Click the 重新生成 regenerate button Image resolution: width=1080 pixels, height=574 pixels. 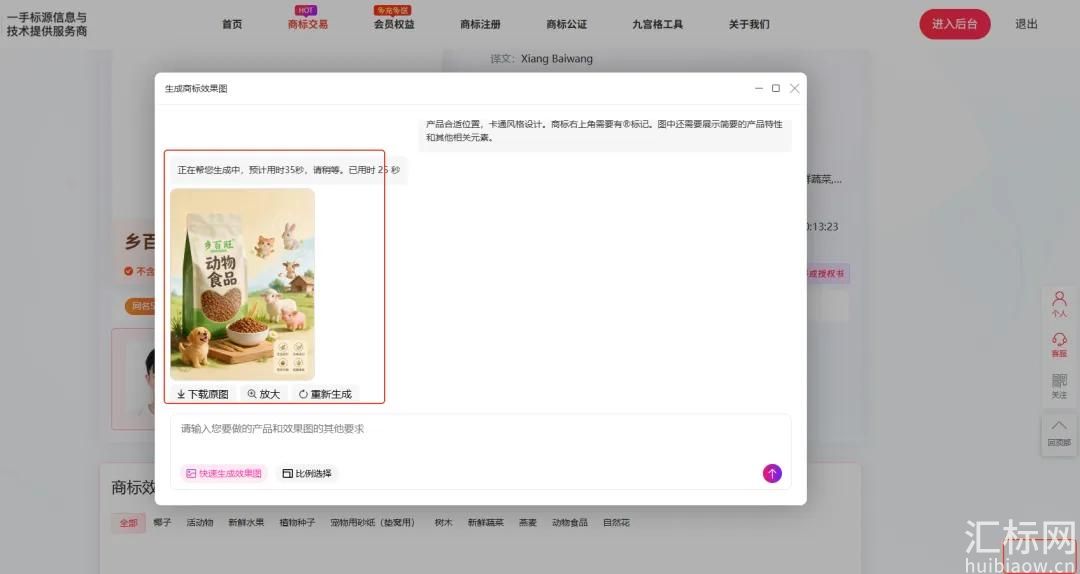(x=325, y=394)
